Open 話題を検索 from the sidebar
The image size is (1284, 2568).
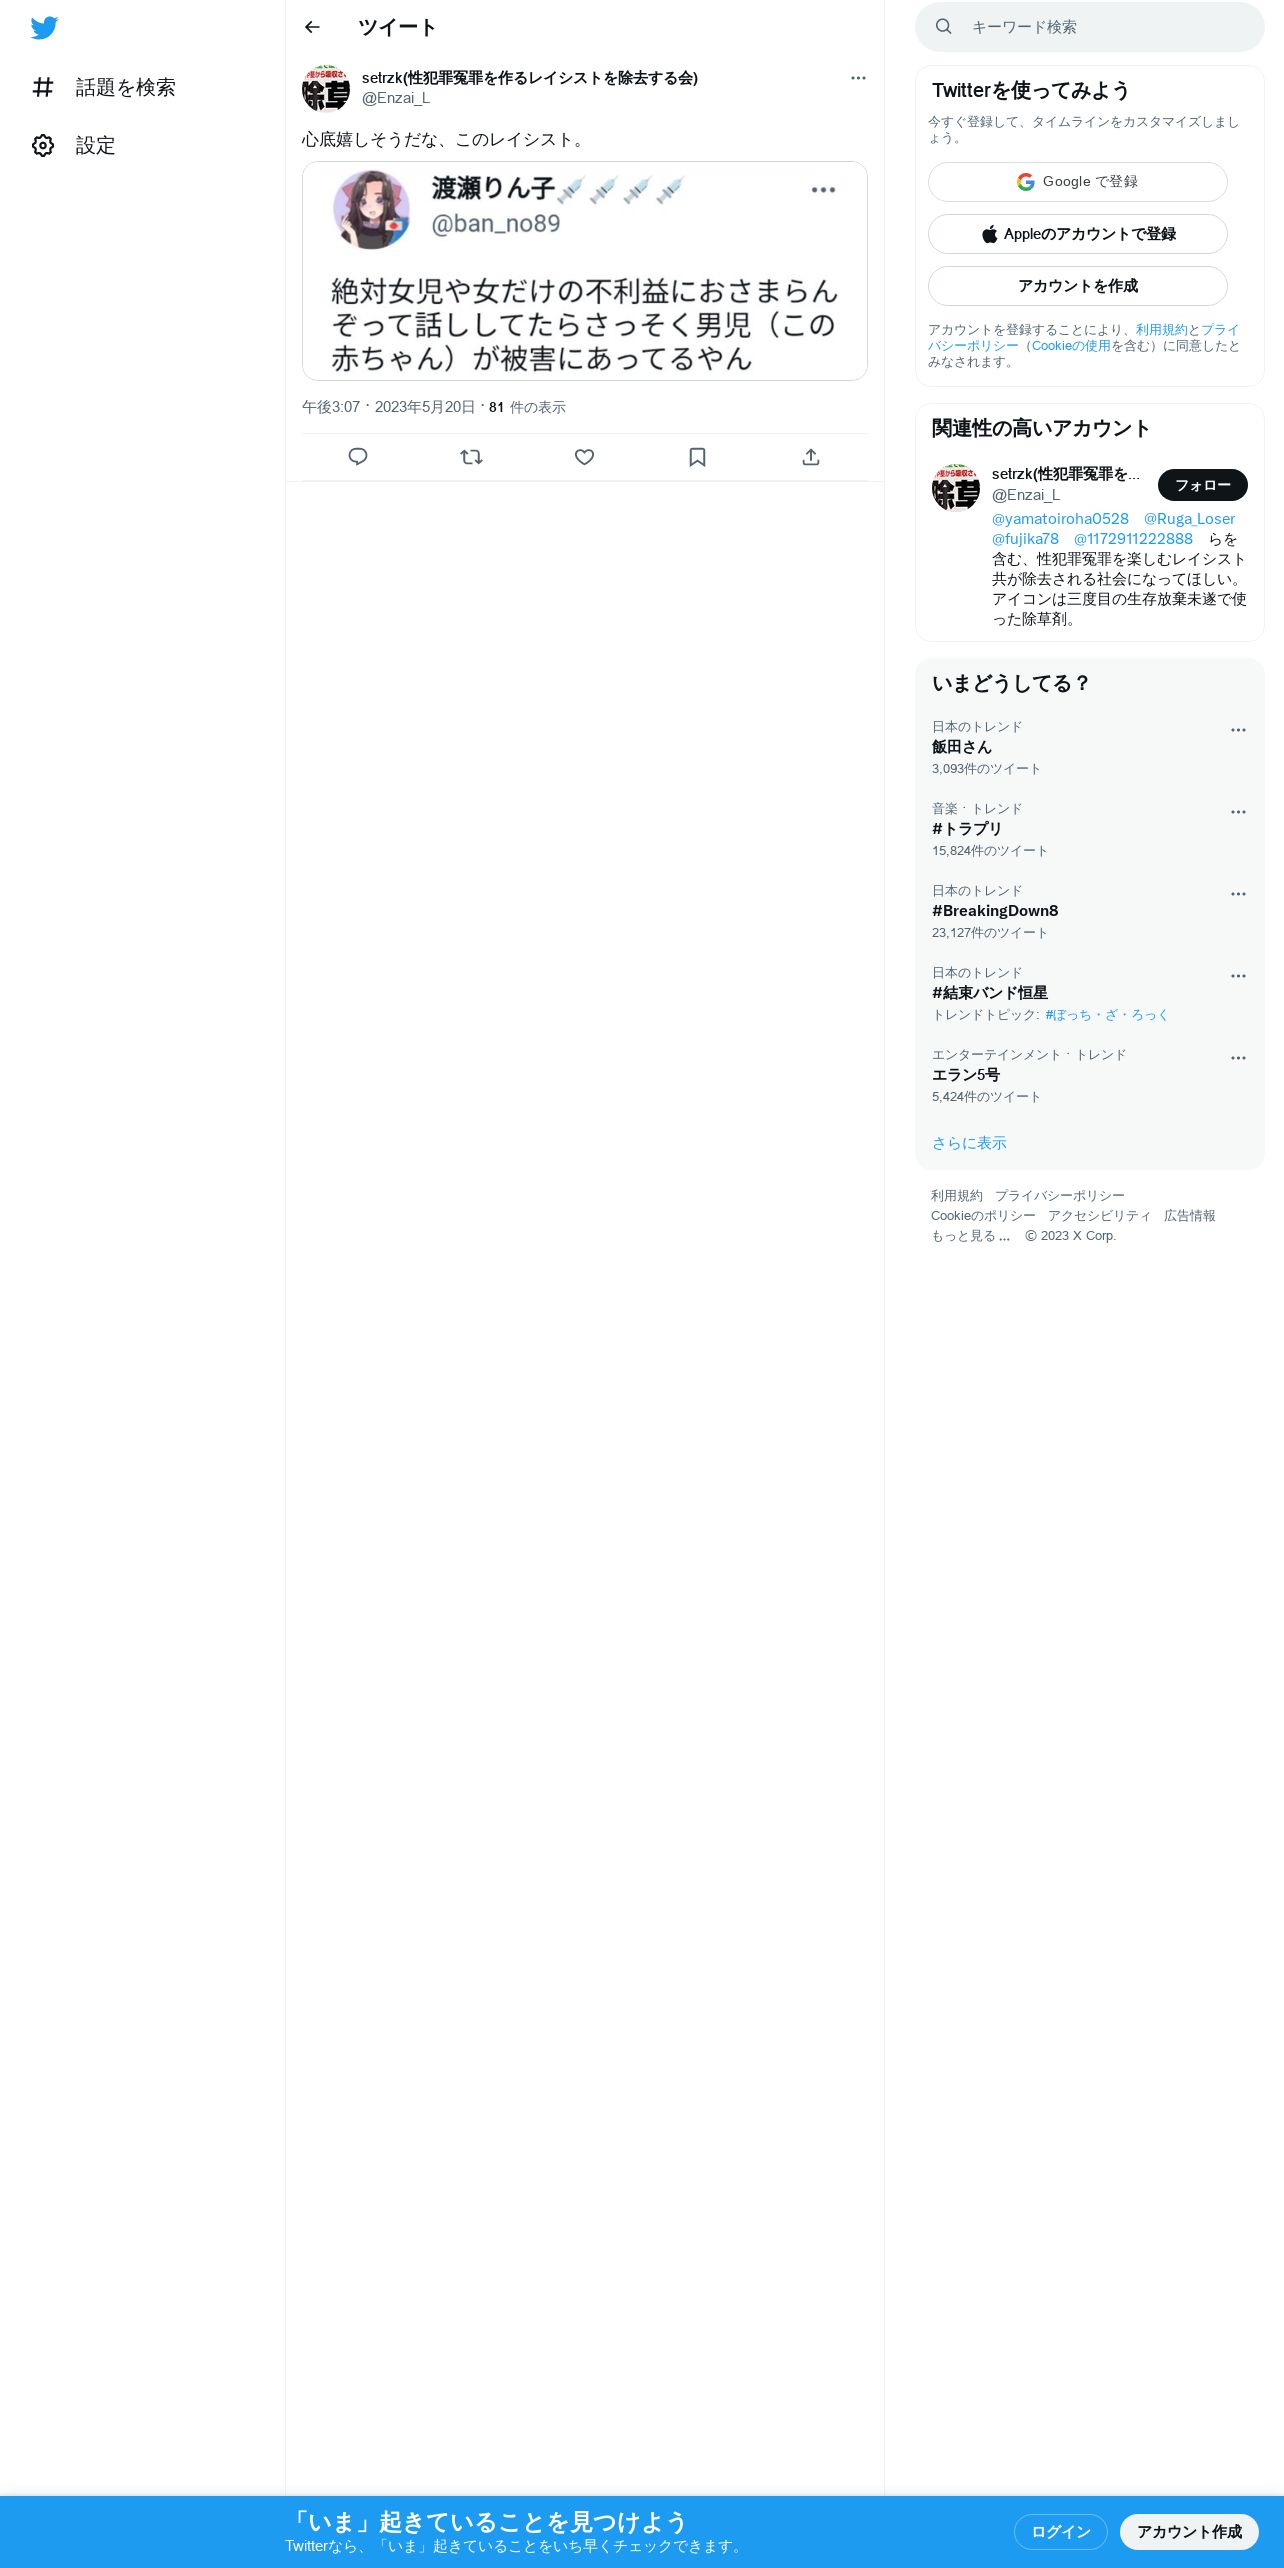click(x=103, y=88)
